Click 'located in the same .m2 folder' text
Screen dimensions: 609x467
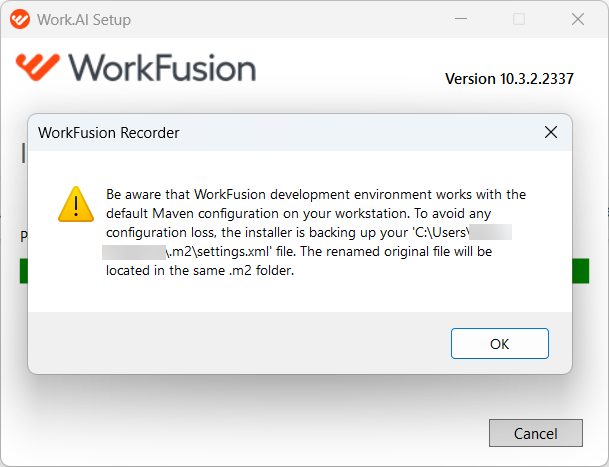tap(200, 270)
